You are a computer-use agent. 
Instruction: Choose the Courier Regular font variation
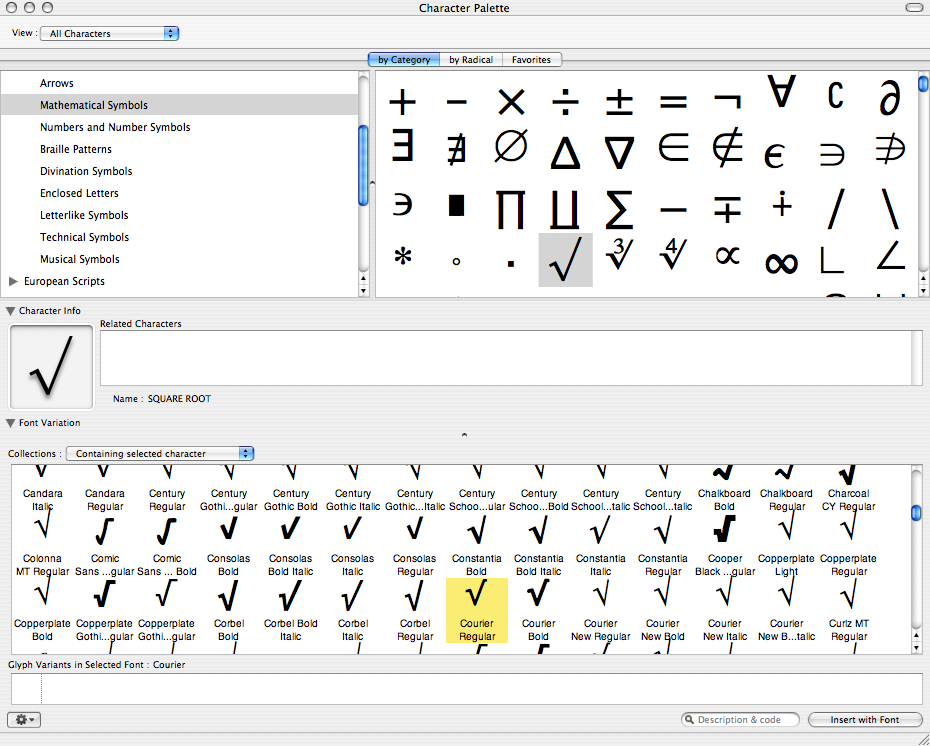pos(477,610)
